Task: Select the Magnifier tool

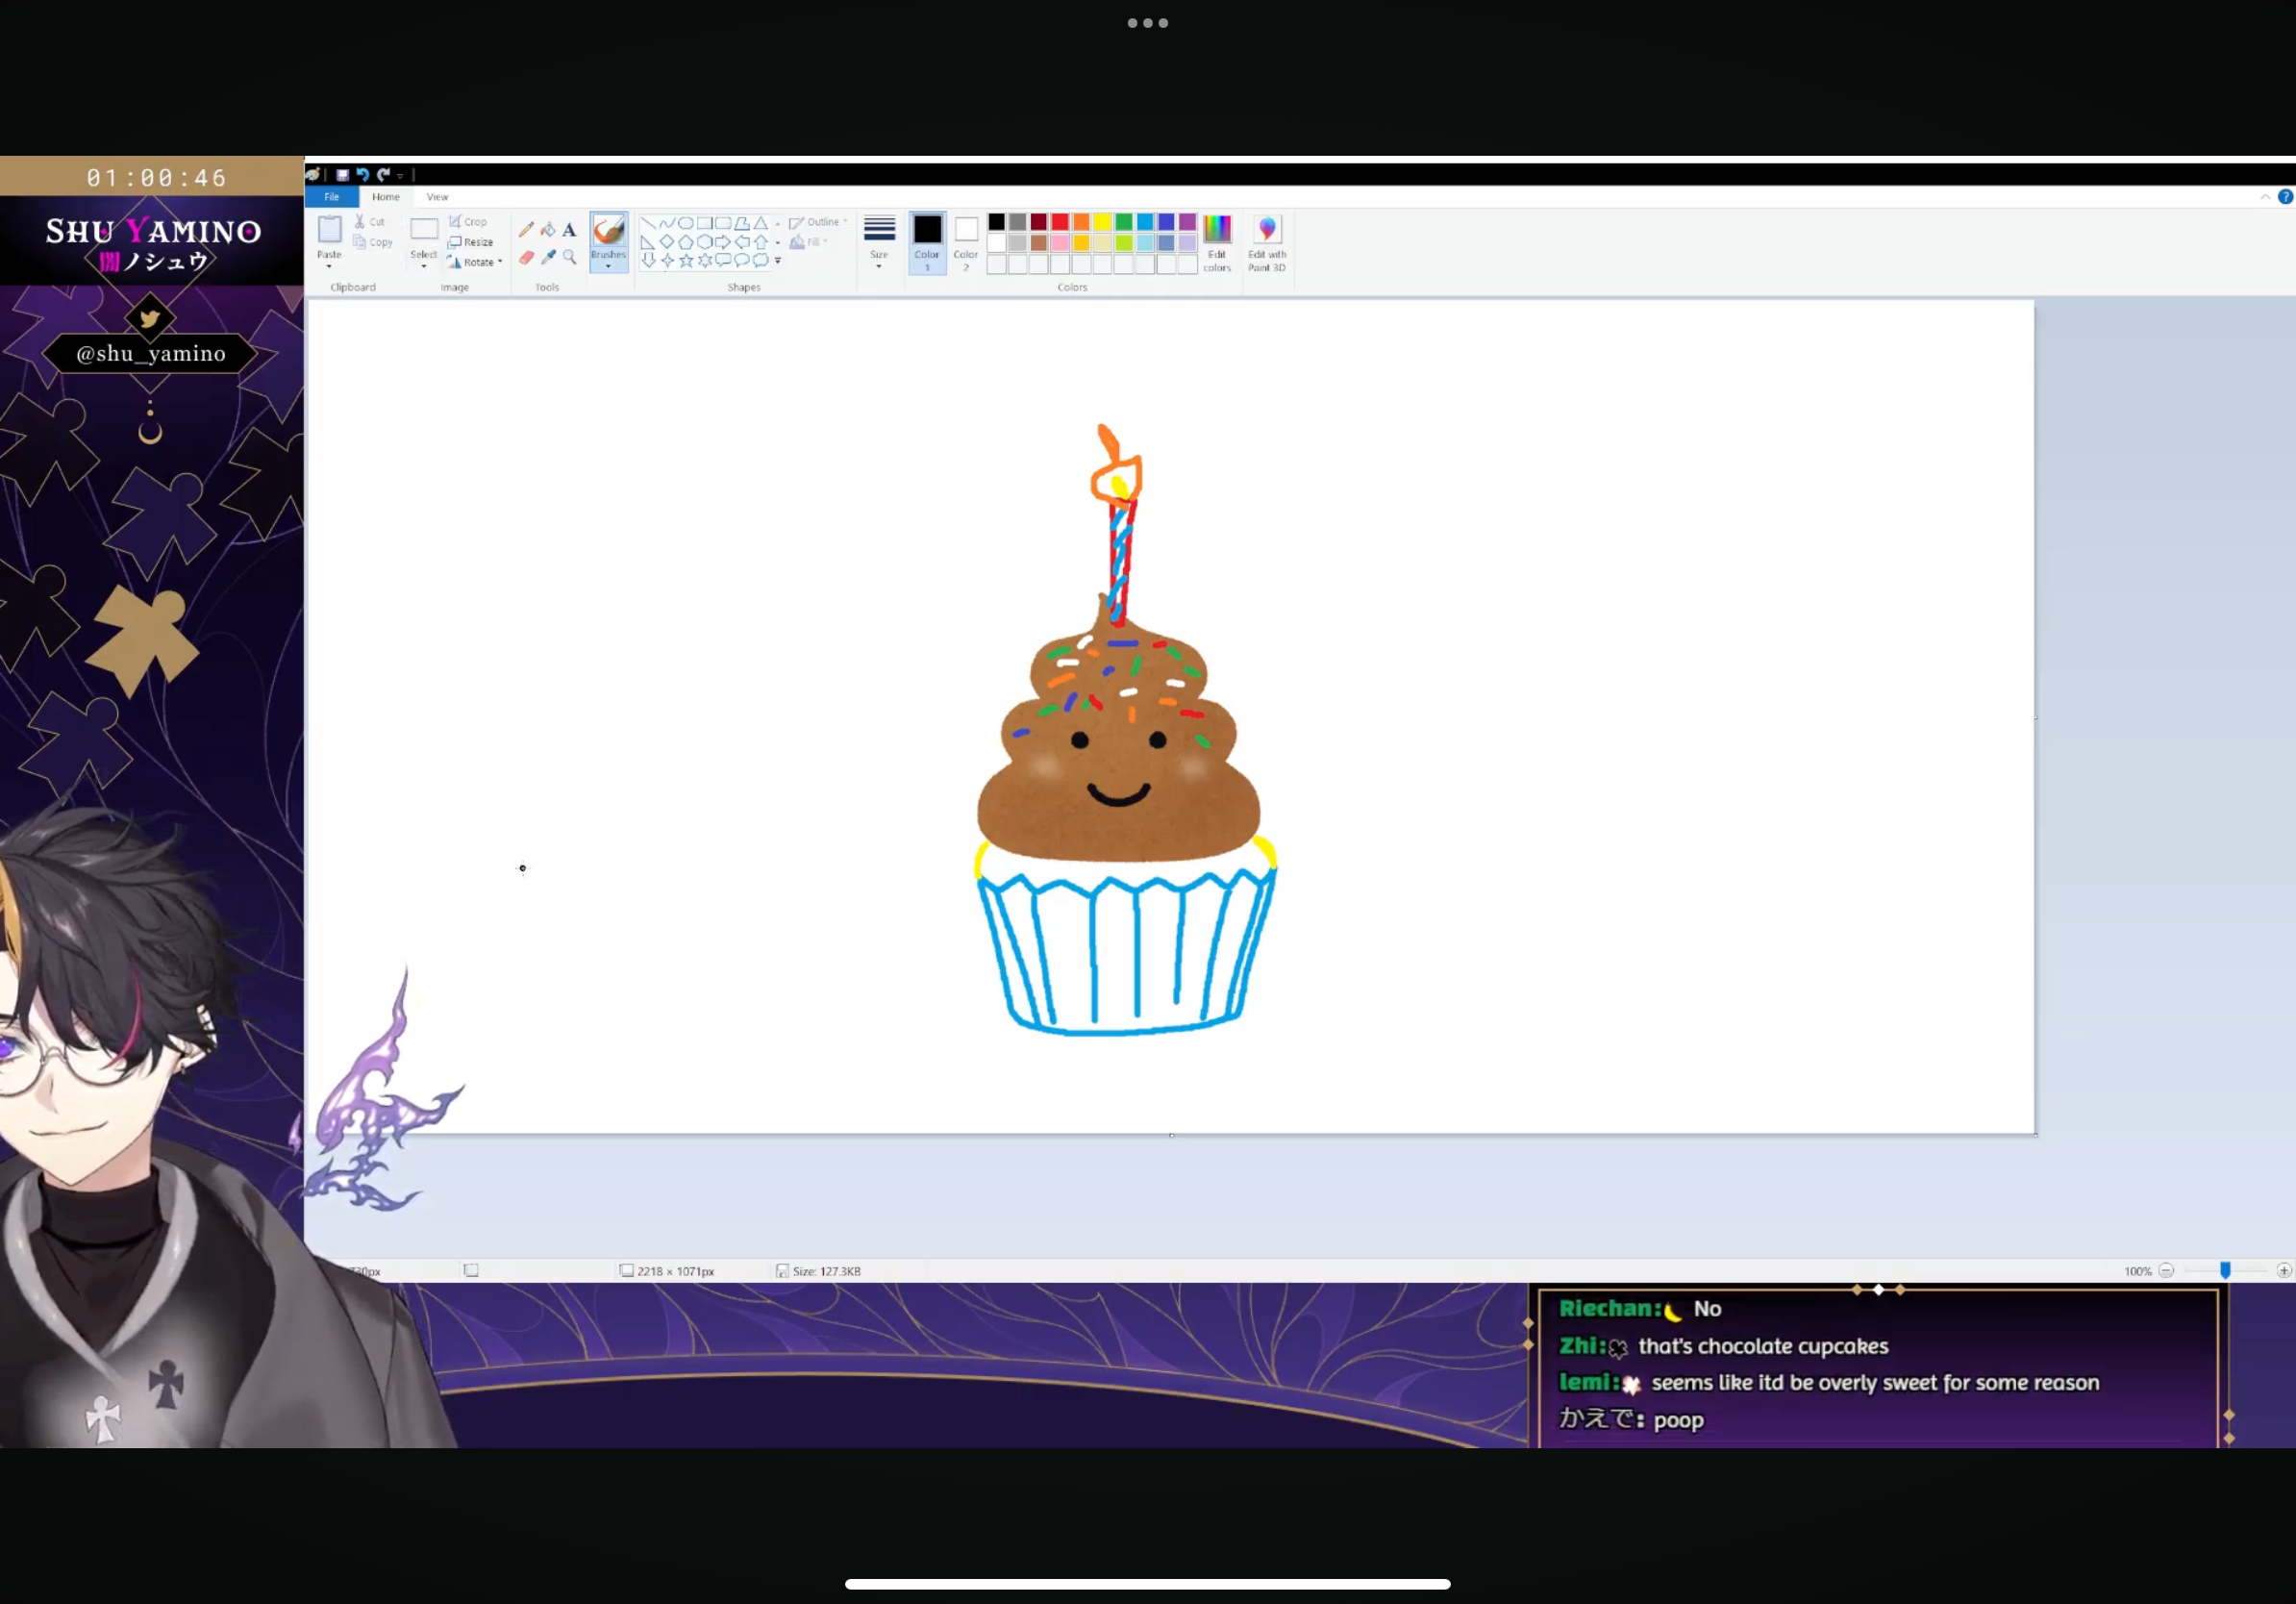Action: [x=569, y=258]
